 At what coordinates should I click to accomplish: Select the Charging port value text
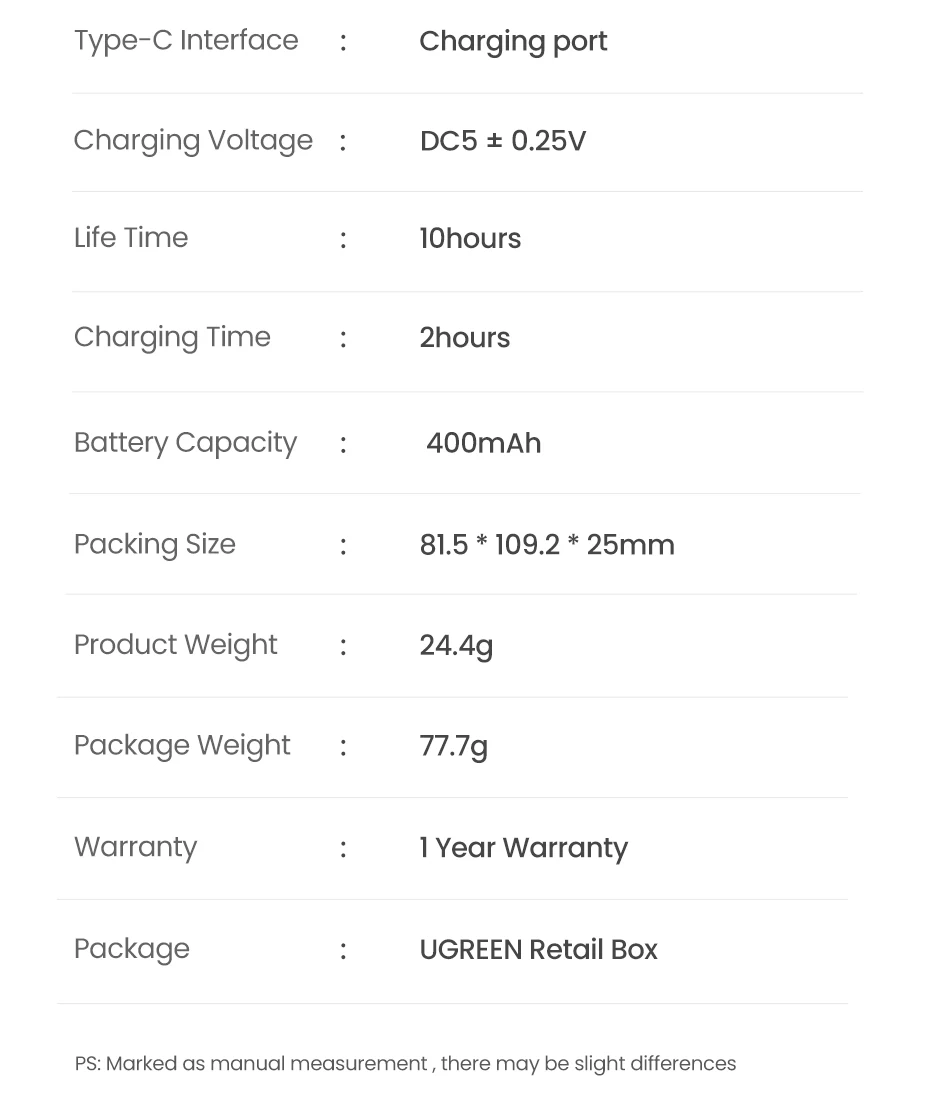tap(513, 42)
